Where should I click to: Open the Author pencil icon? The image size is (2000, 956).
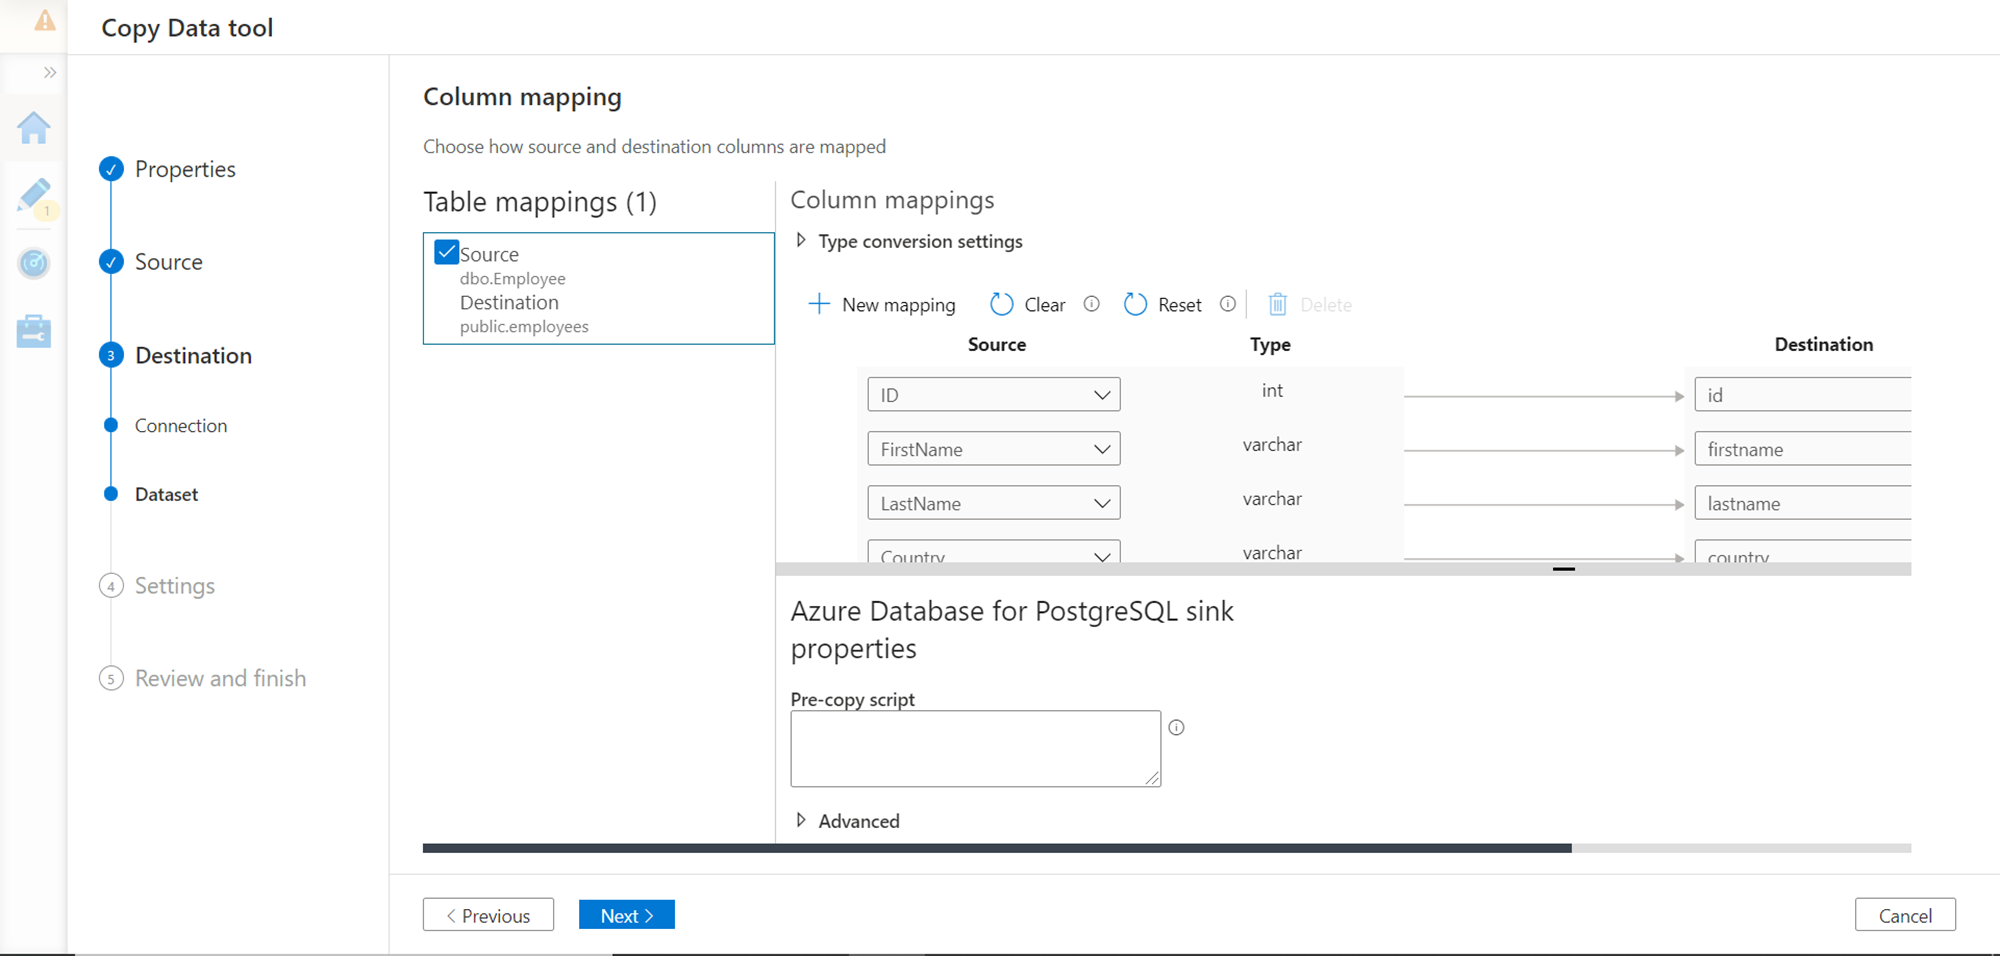(34, 195)
